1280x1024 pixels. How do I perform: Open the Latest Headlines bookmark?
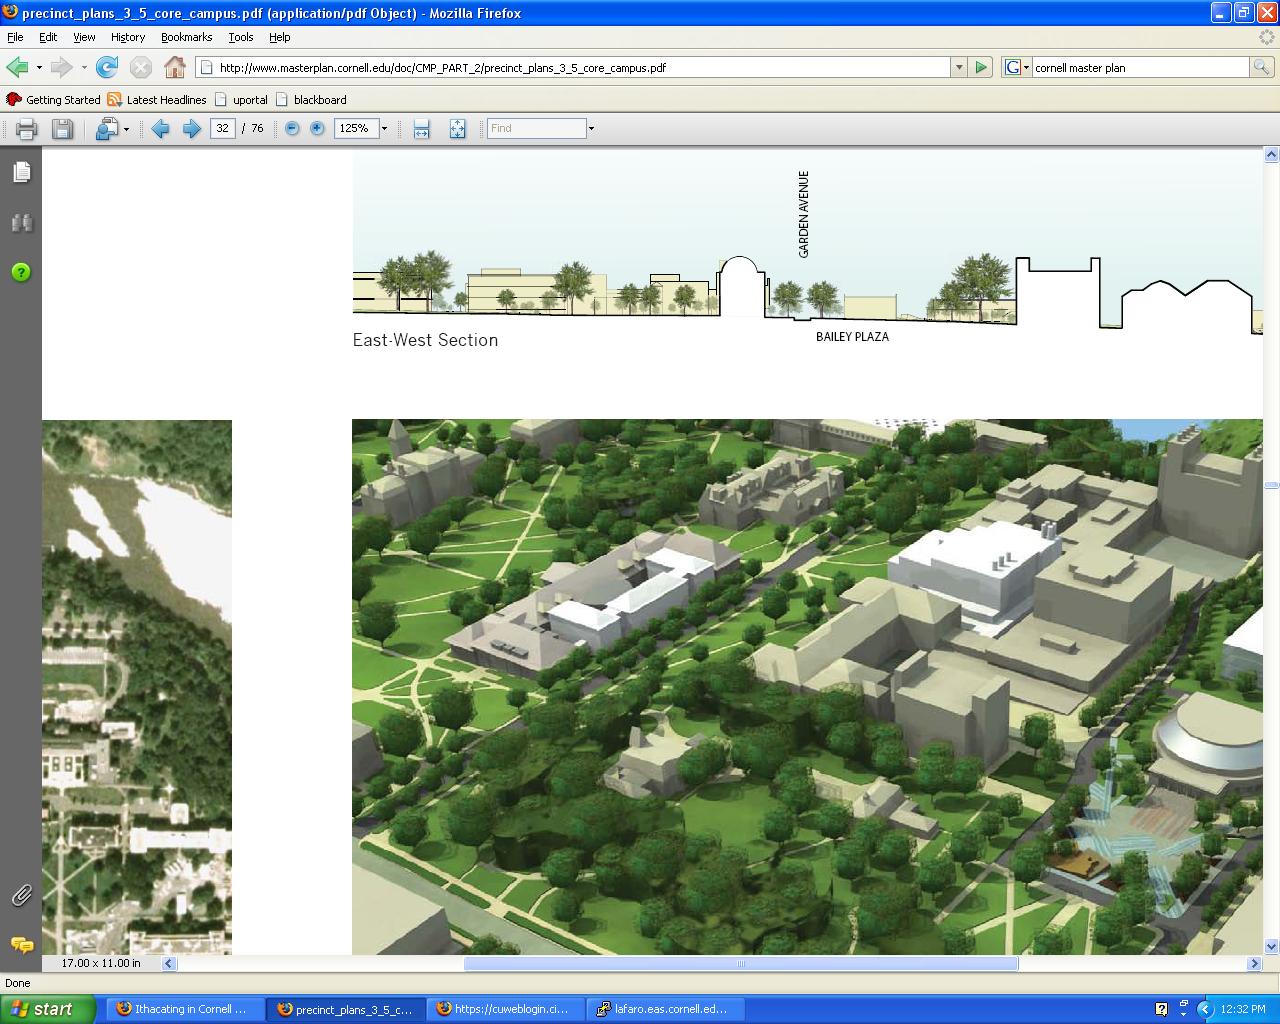click(157, 100)
